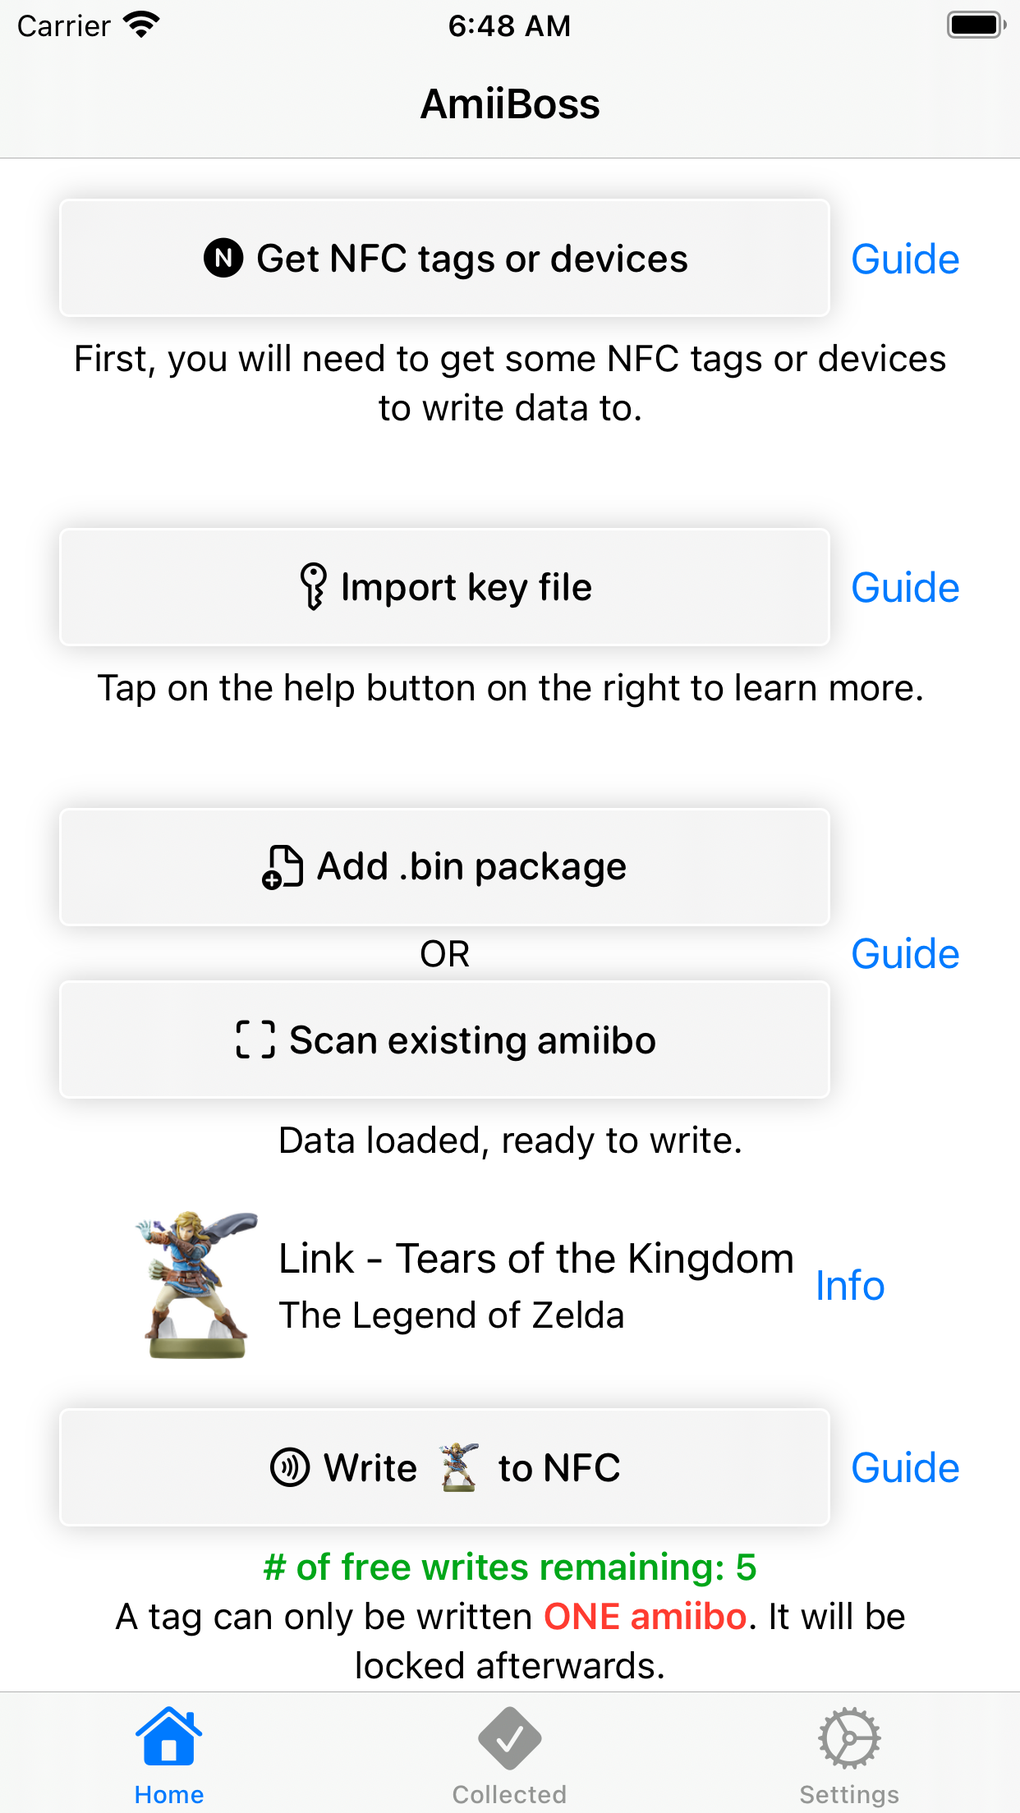Tap the Collected checkmark icon
Viewport: 1020px width, 1813px height.
[509, 1739]
